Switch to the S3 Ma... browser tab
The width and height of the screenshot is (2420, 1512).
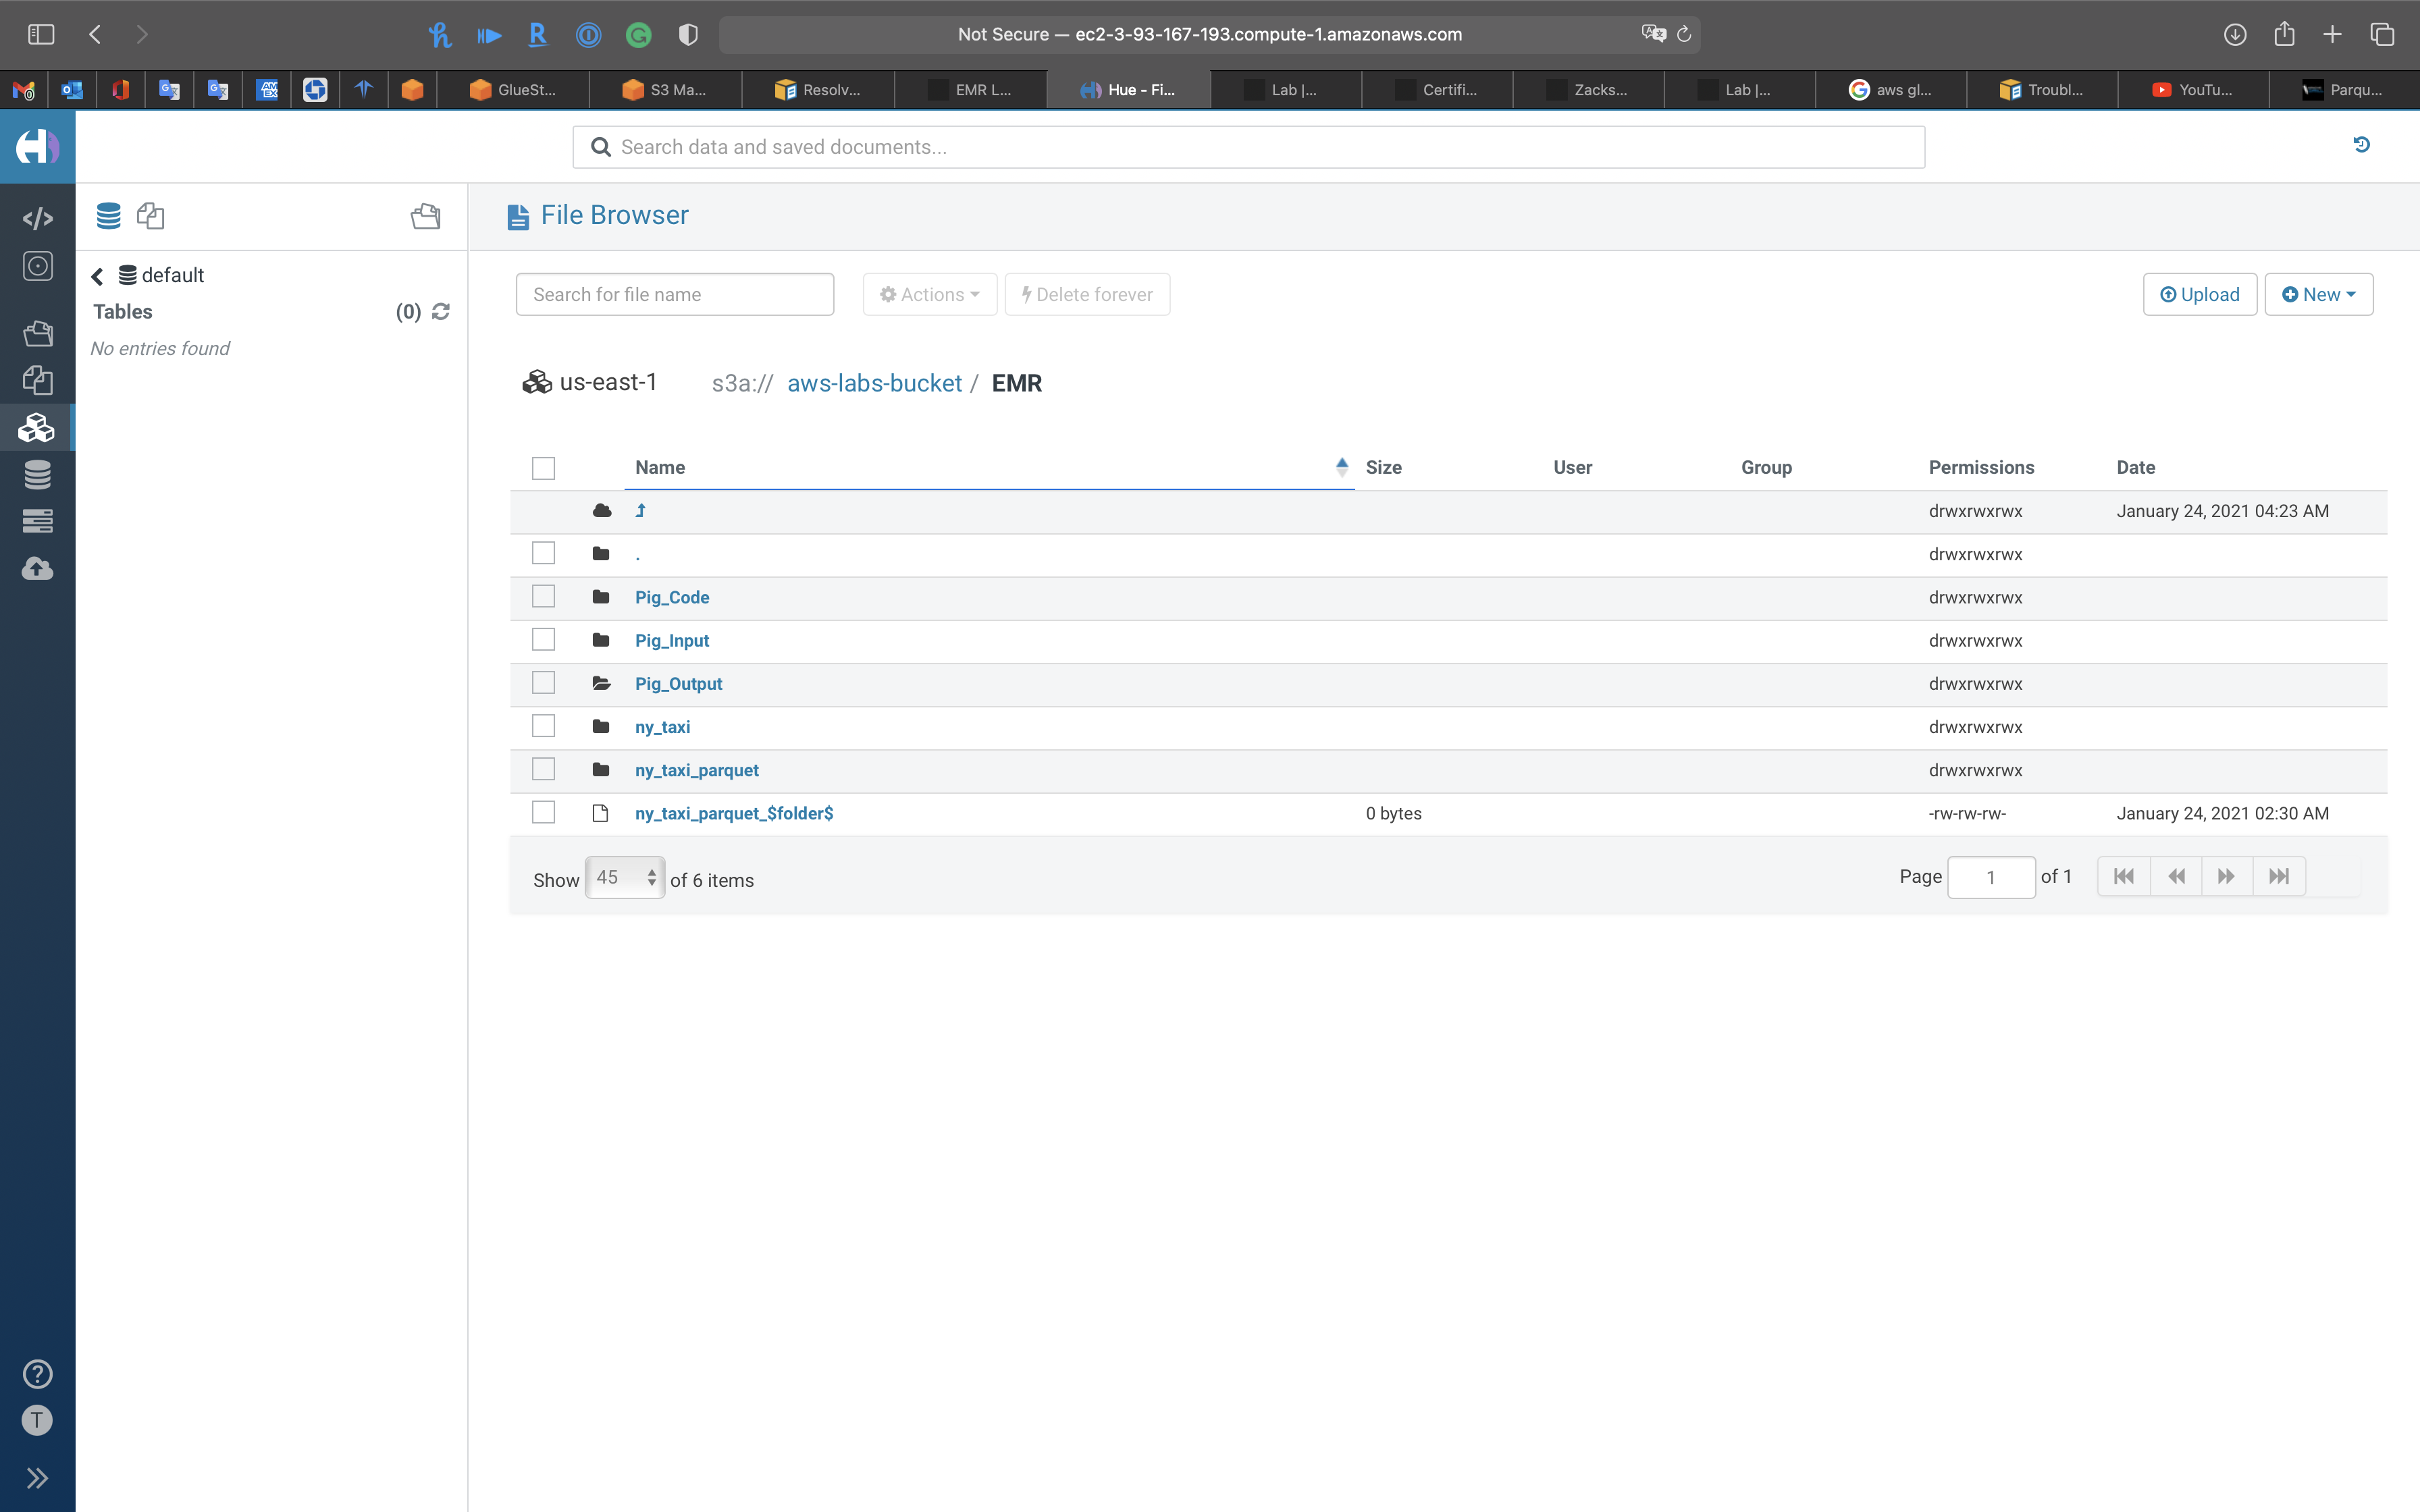665,90
